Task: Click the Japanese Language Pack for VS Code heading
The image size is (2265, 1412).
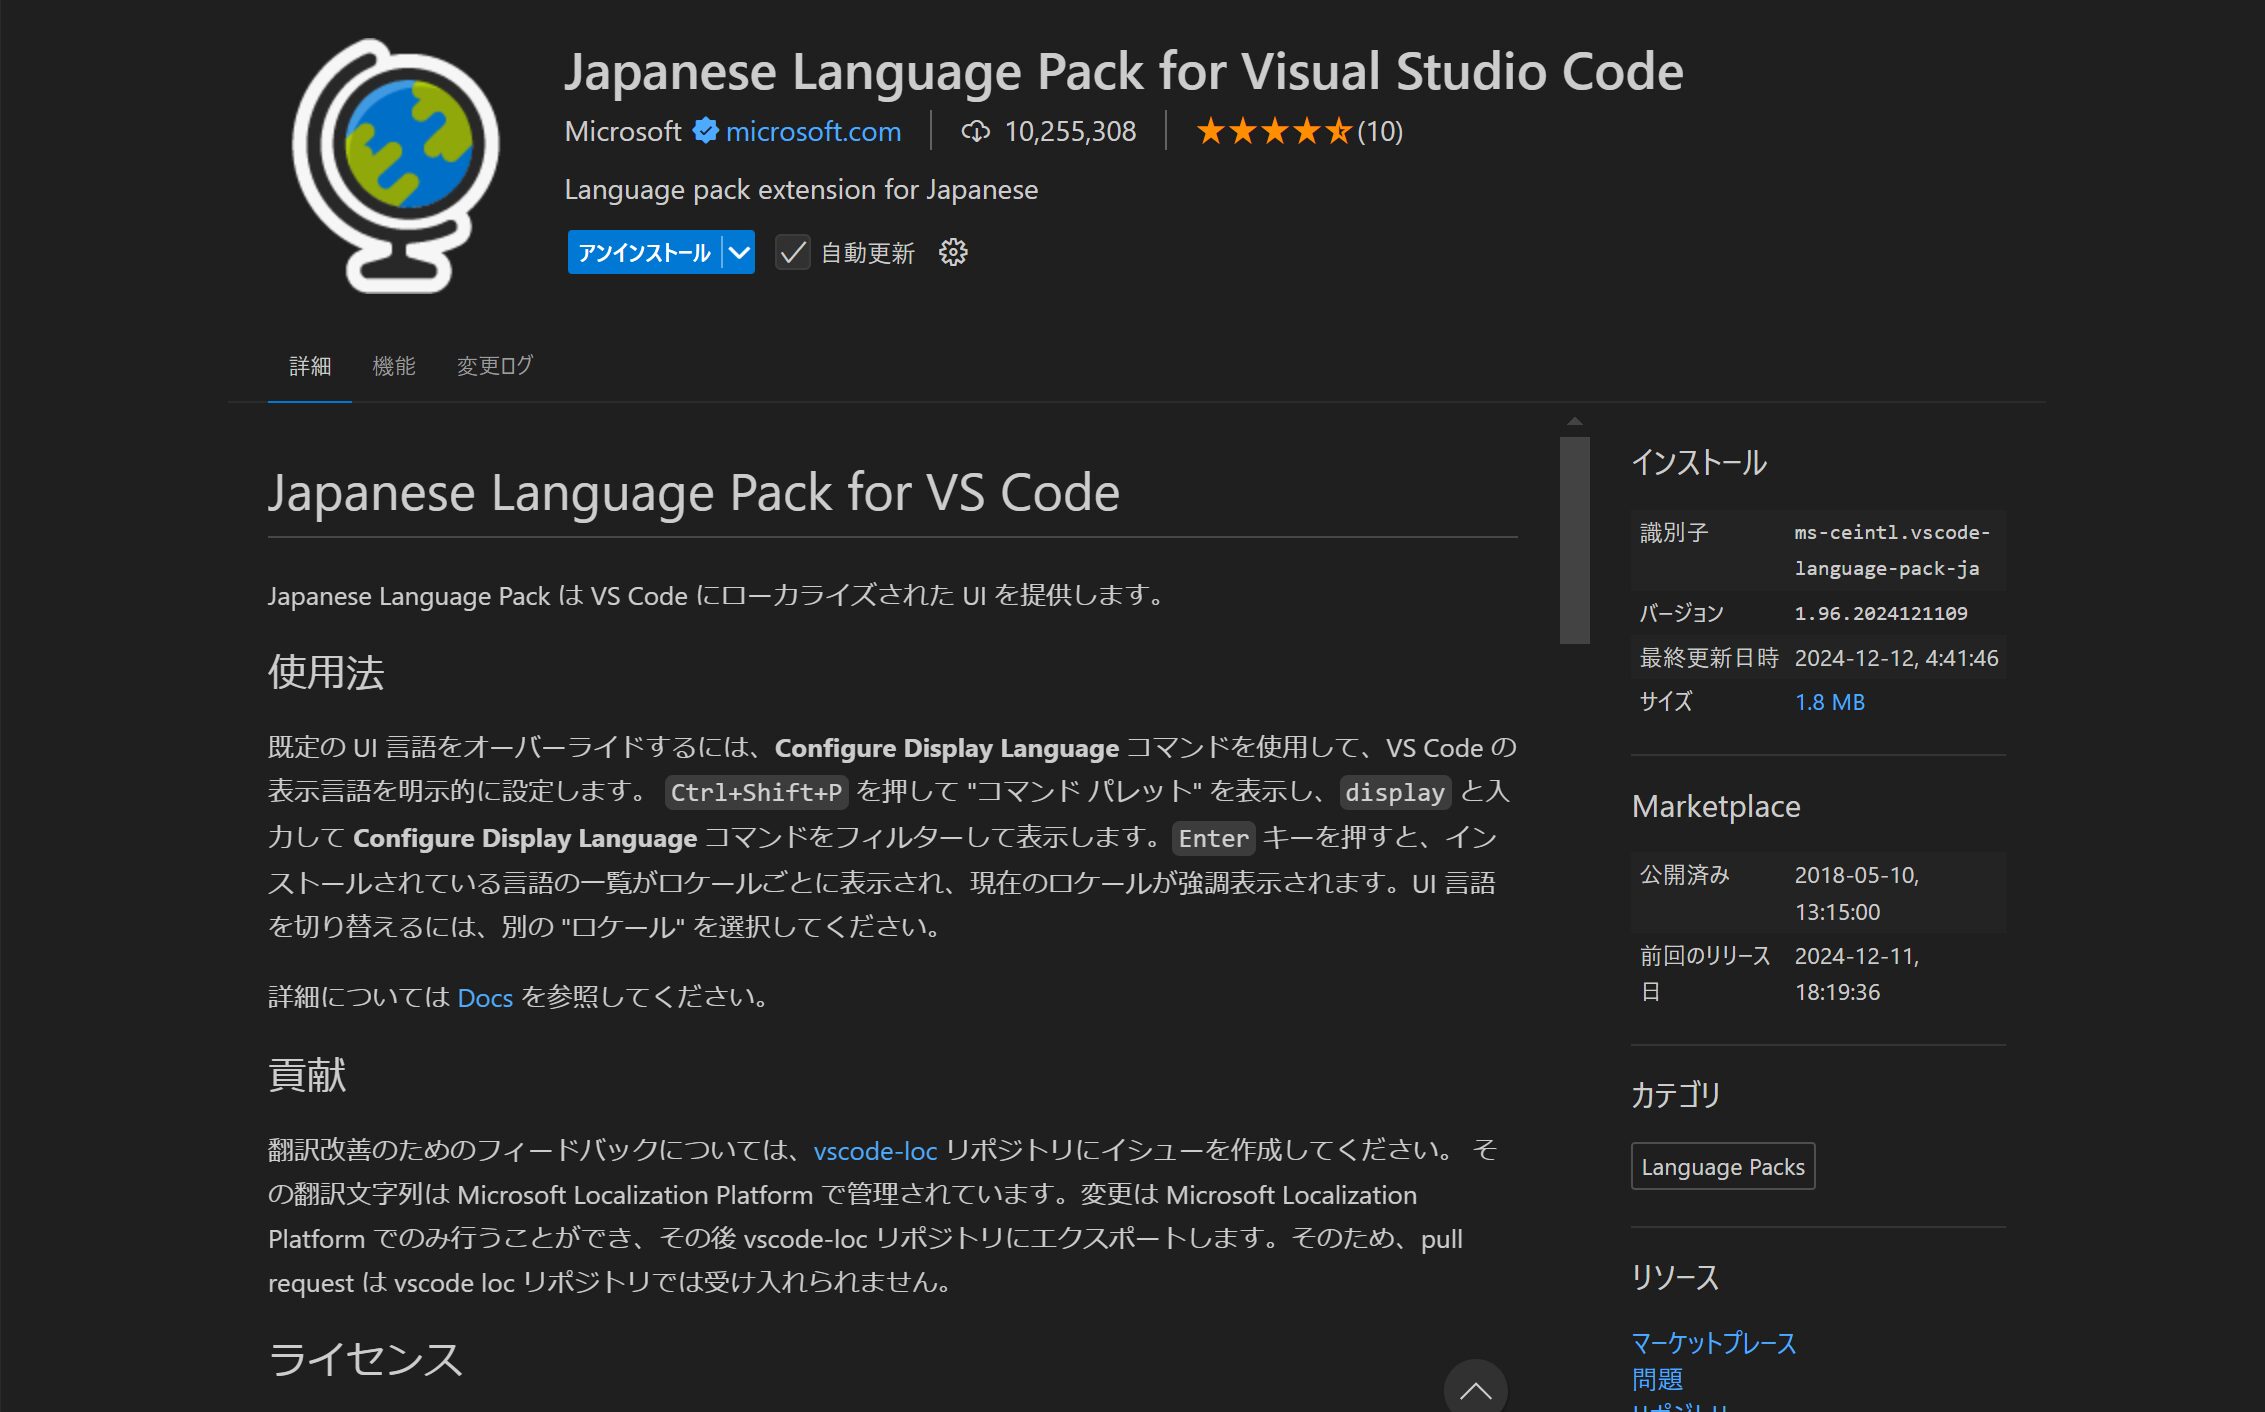Action: [x=694, y=493]
